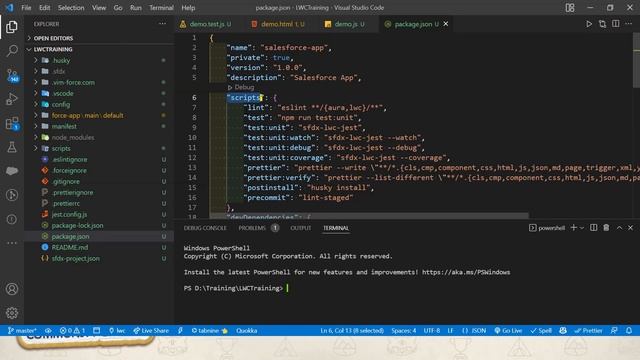Click in the PowerShell terminal prompt
Screen dimensions: 640x360
click(x=288, y=288)
